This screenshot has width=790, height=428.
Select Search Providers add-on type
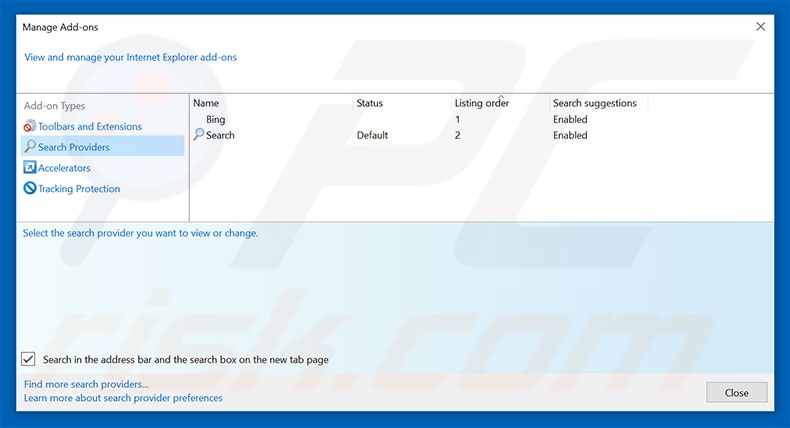click(x=103, y=147)
